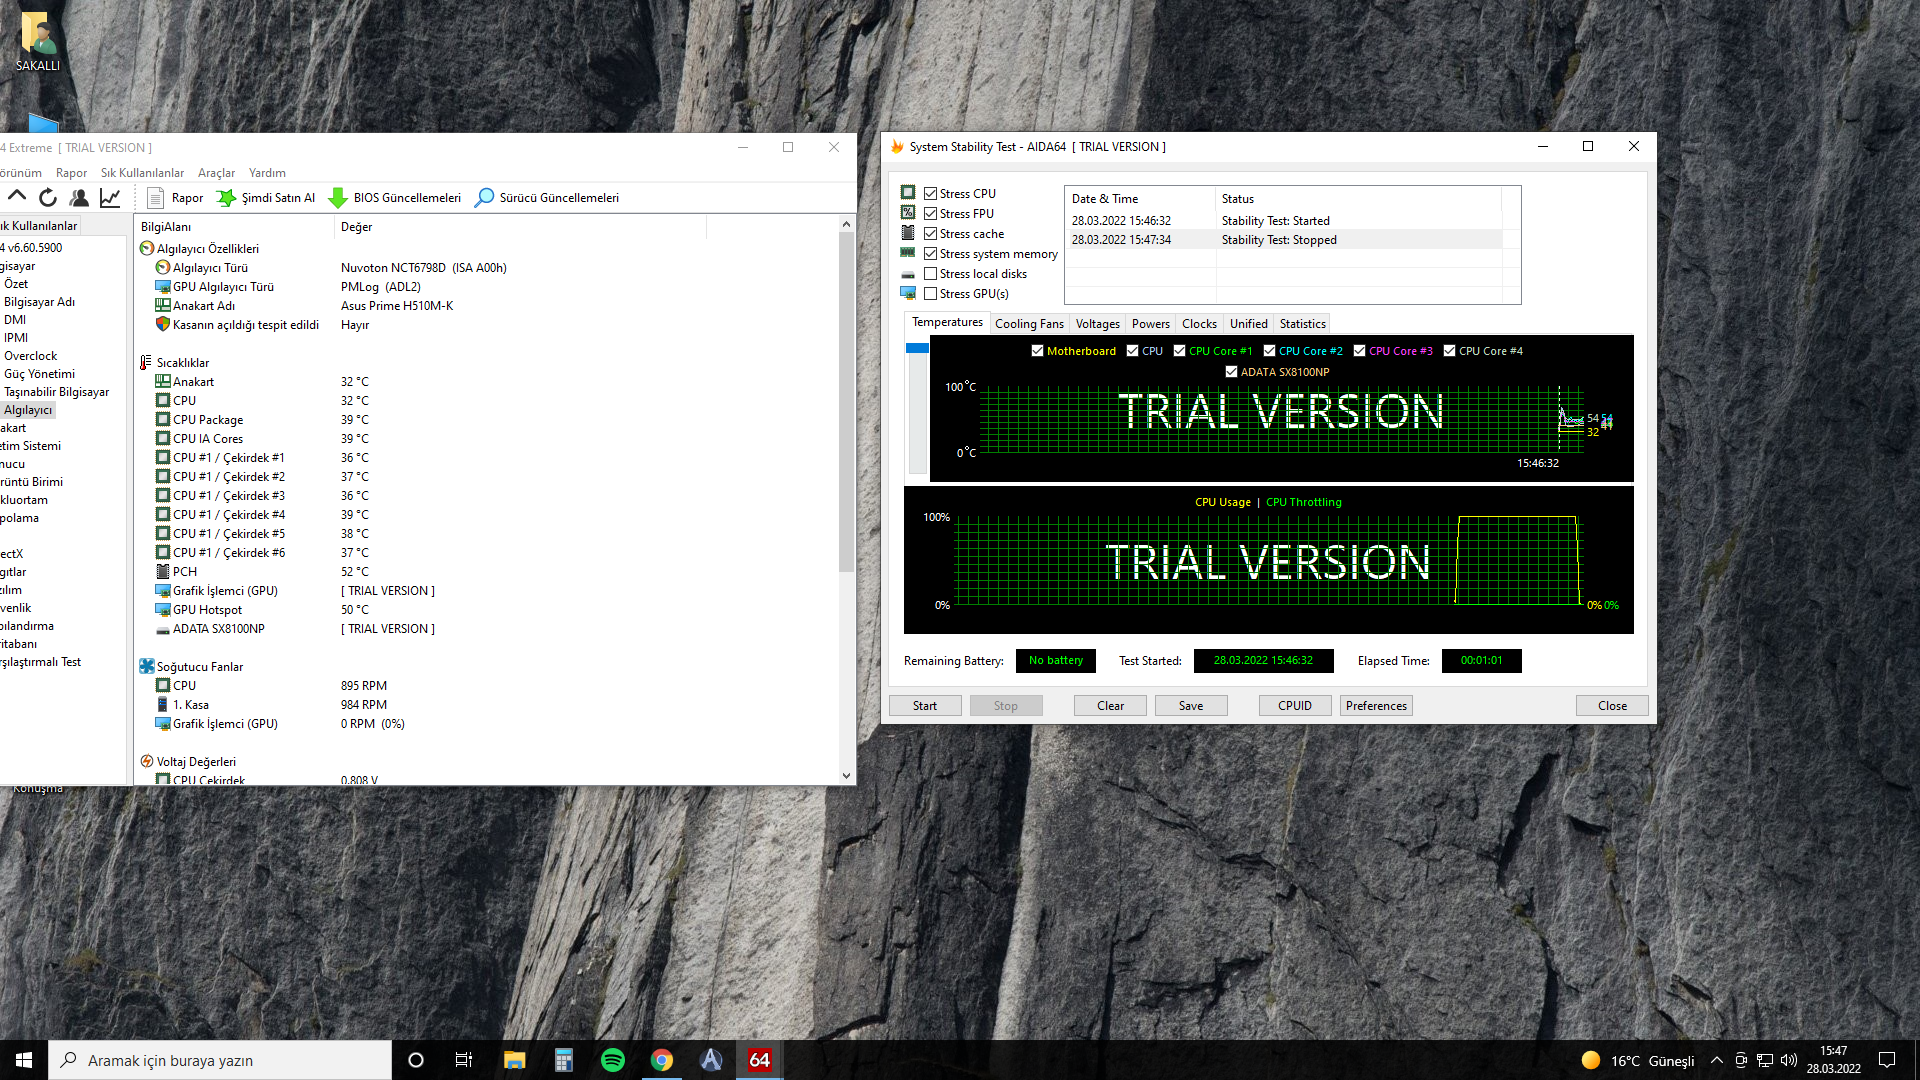
Task: Toggle Stress FPU checkbox
Action: (x=931, y=214)
